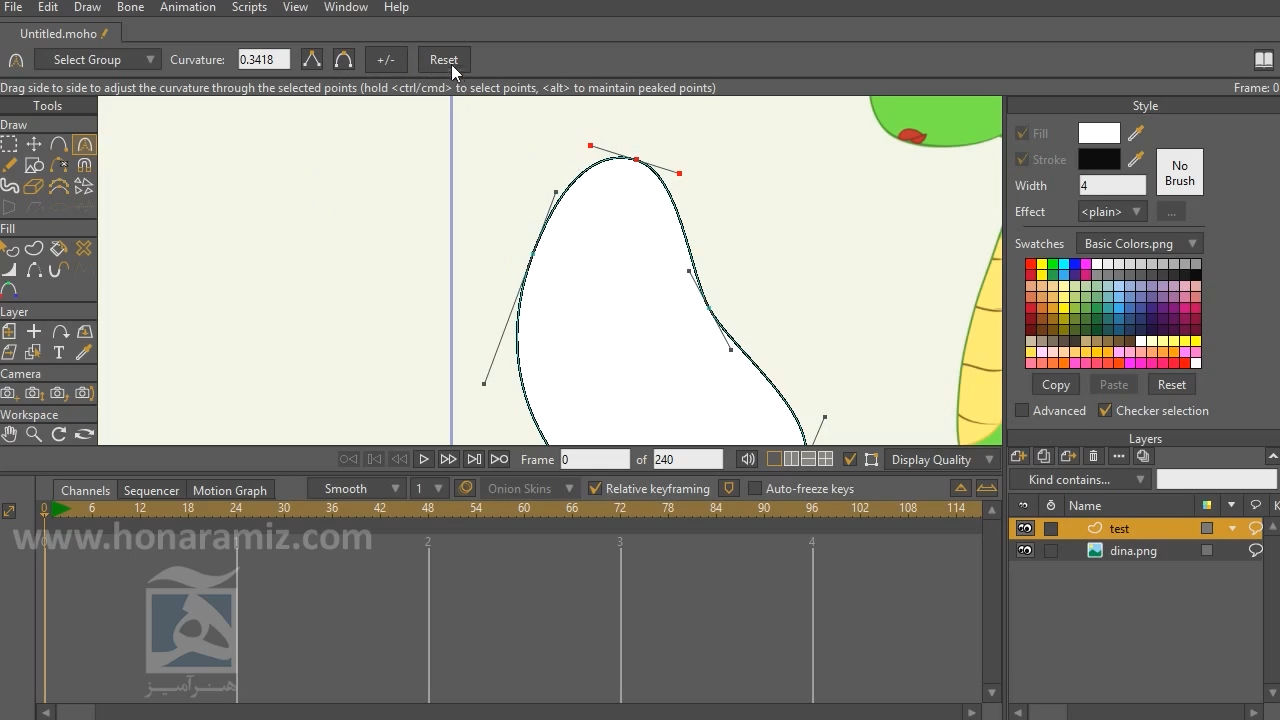The height and width of the screenshot is (720, 1280).
Task: Open the Effect plain dropdown
Action: [x=1112, y=212]
